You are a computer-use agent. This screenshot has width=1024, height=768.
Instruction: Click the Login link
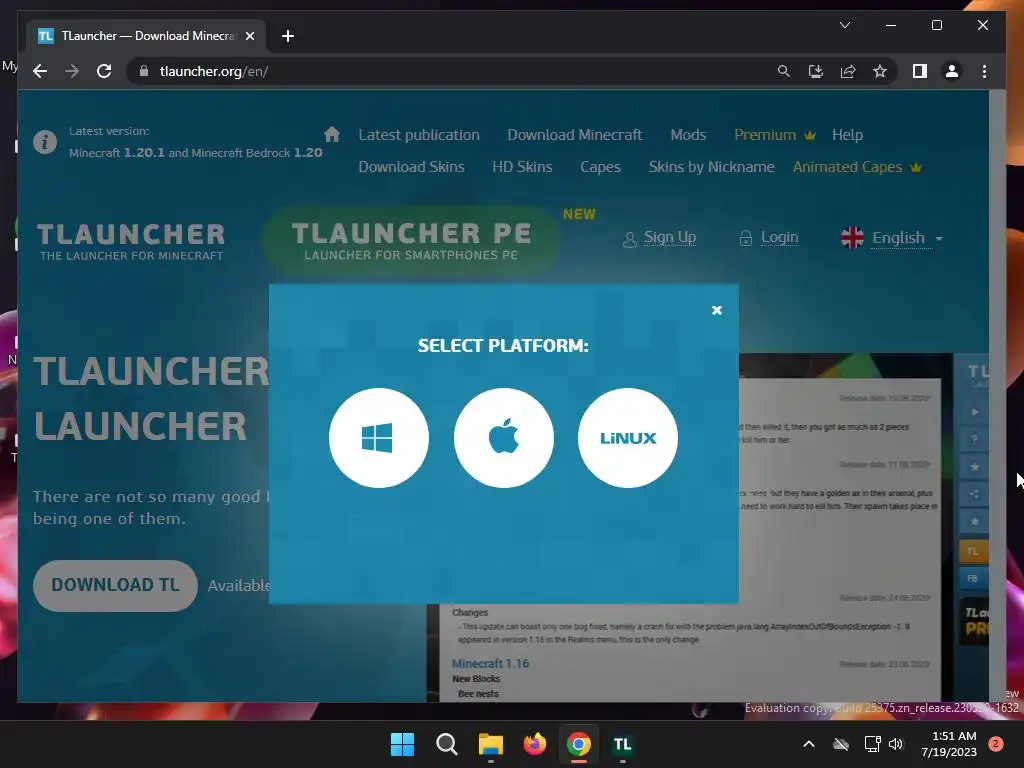779,237
